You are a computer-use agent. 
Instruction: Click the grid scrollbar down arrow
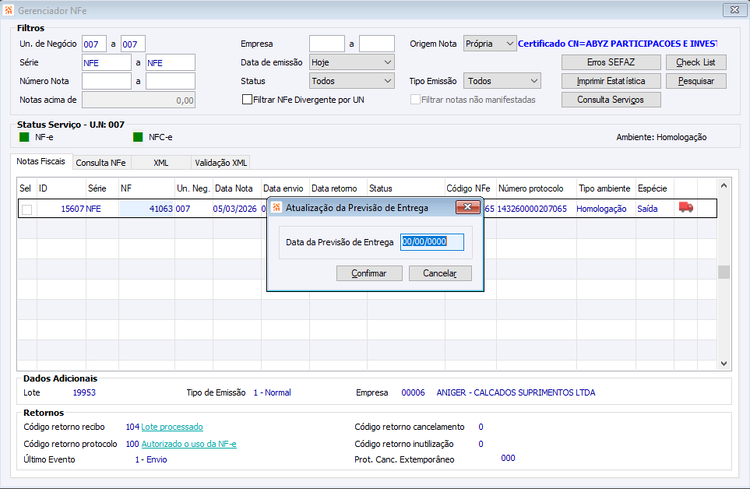(724, 364)
